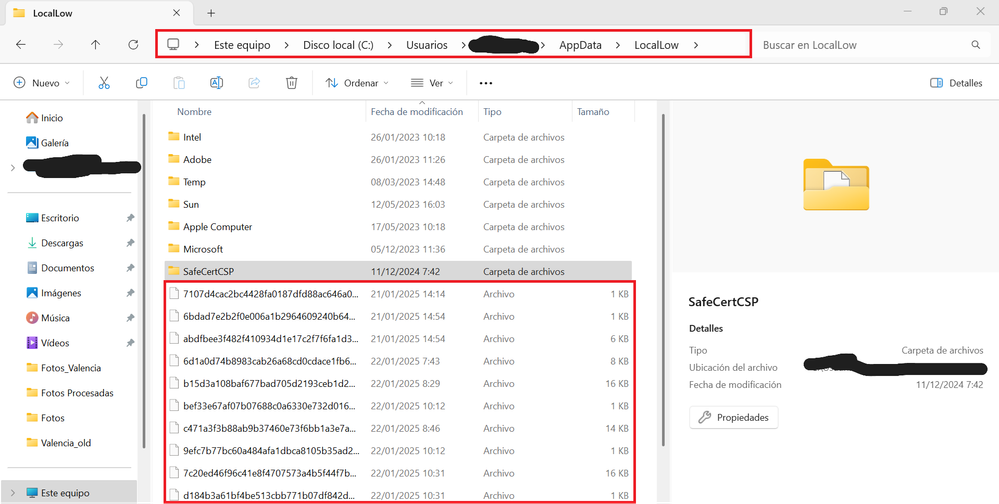Toggle the Detalles pane button
The width and height of the screenshot is (999, 504).
956,83
